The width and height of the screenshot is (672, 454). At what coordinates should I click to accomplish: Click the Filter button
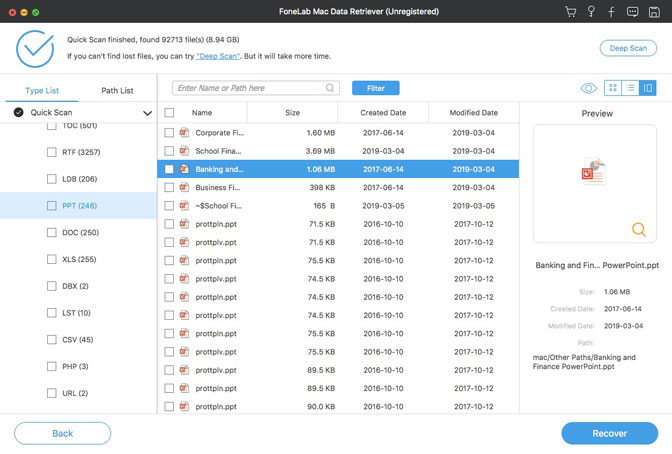point(375,88)
